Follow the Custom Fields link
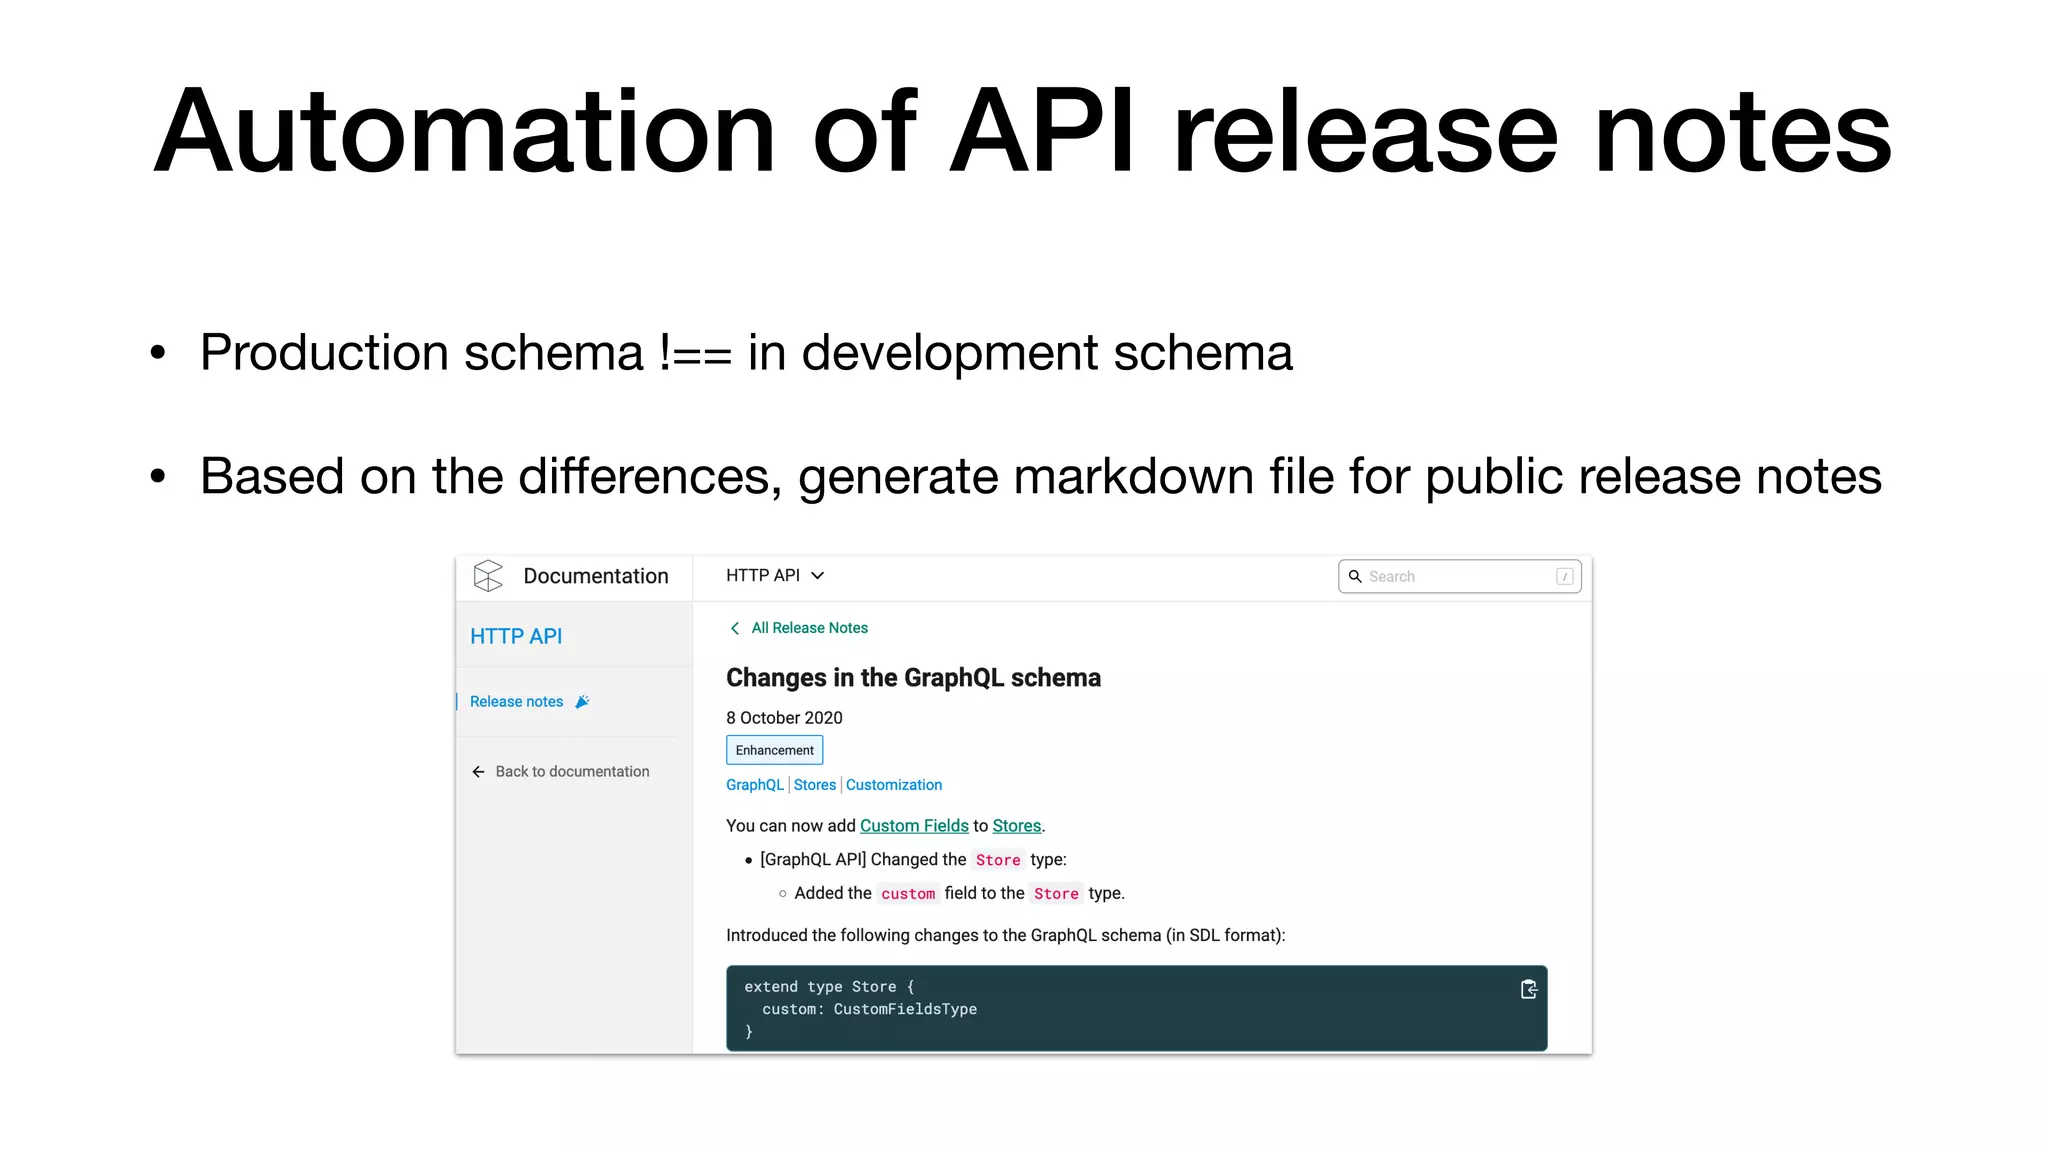Image resolution: width=2048 pixels, height=1152 pixels. (x=914, y=826)
